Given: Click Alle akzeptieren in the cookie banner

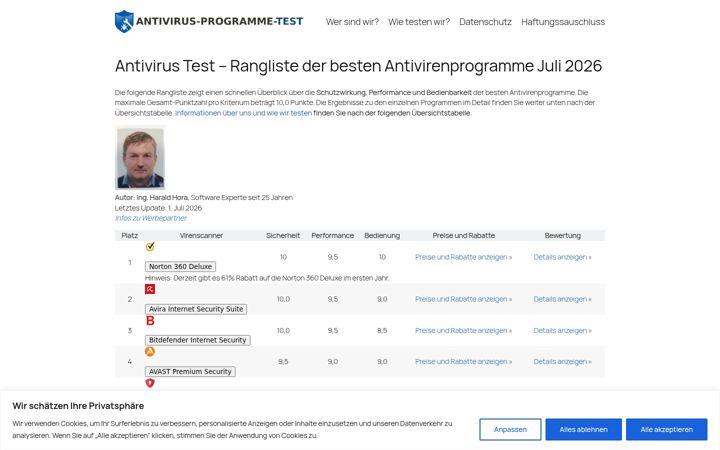Looking at the screenshot, I should point(667,429).
